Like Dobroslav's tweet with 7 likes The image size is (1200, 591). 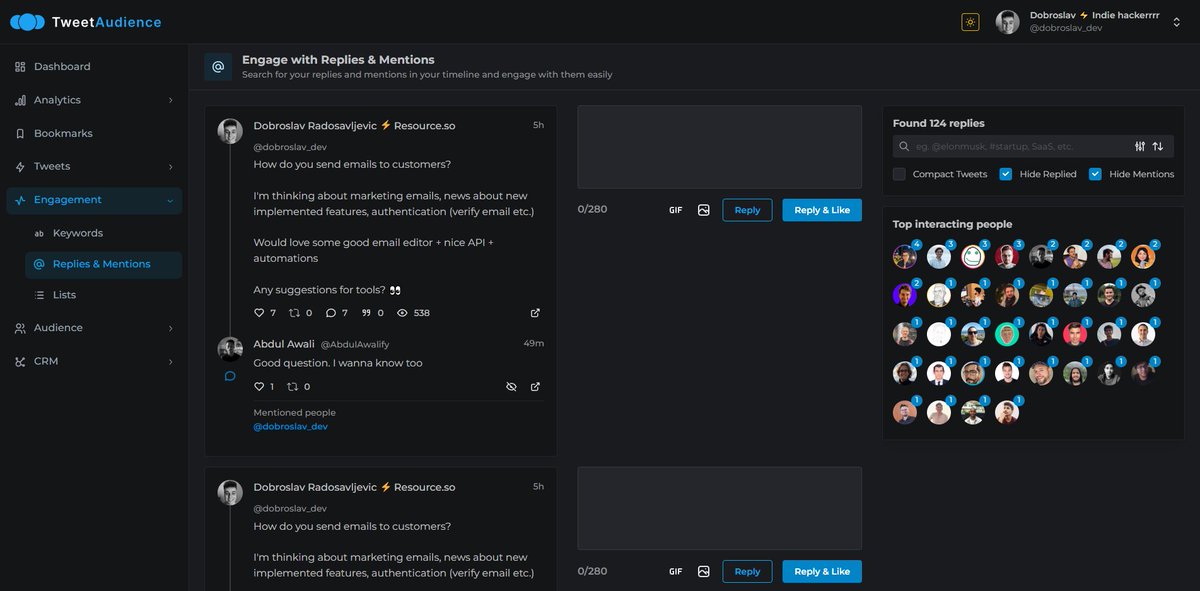[259, 313]
